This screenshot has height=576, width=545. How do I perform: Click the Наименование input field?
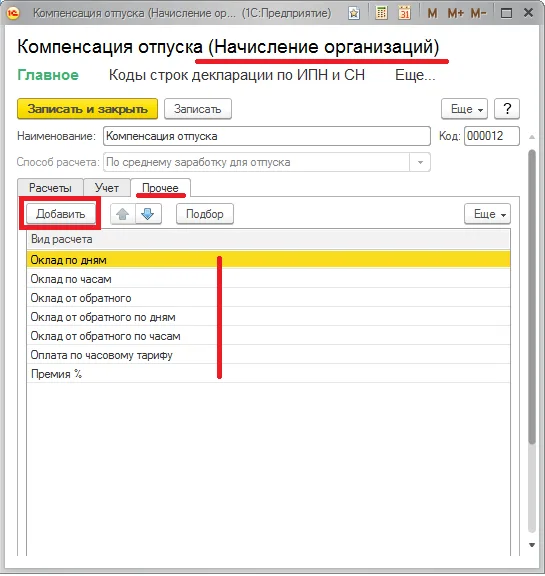point(267,136)
